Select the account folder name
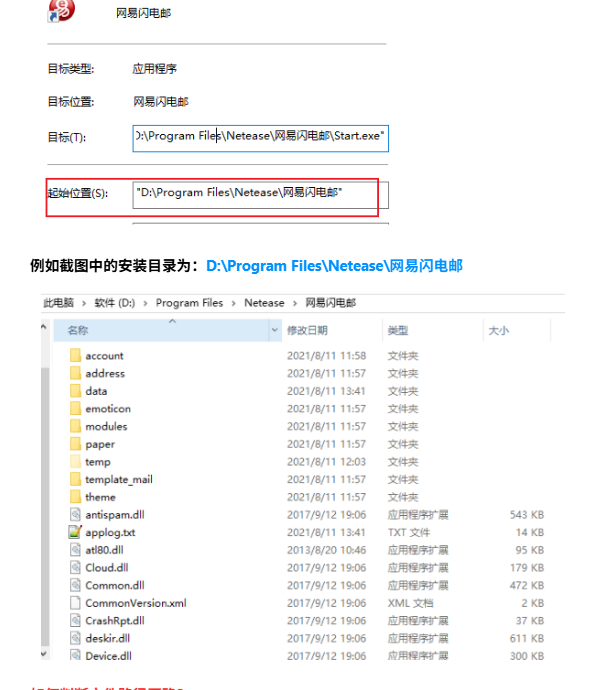Image resolution: width=598 pixels, height=690 pixels. [104, 356]
